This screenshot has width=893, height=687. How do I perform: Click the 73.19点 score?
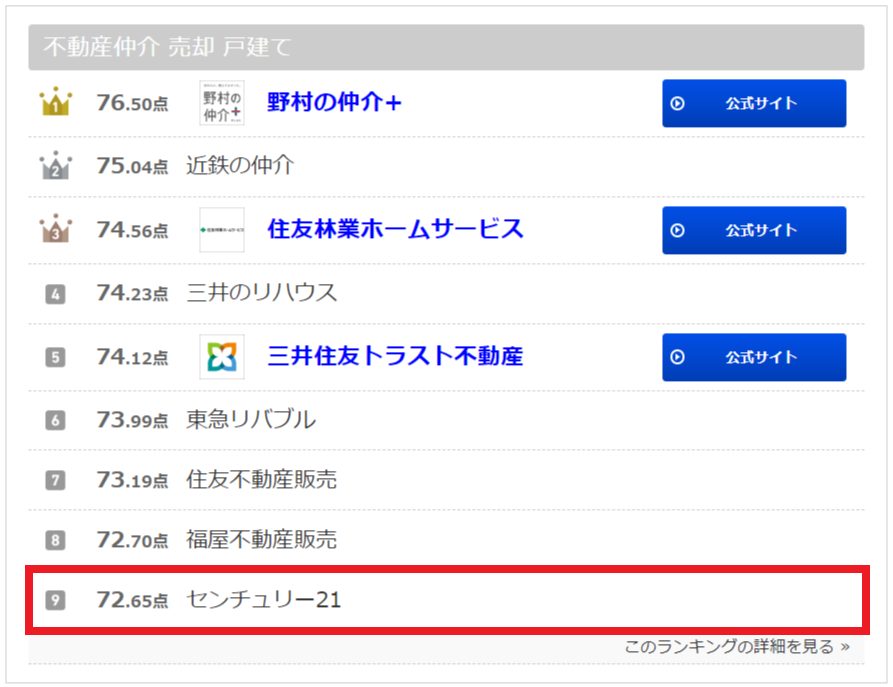[132, 480]
